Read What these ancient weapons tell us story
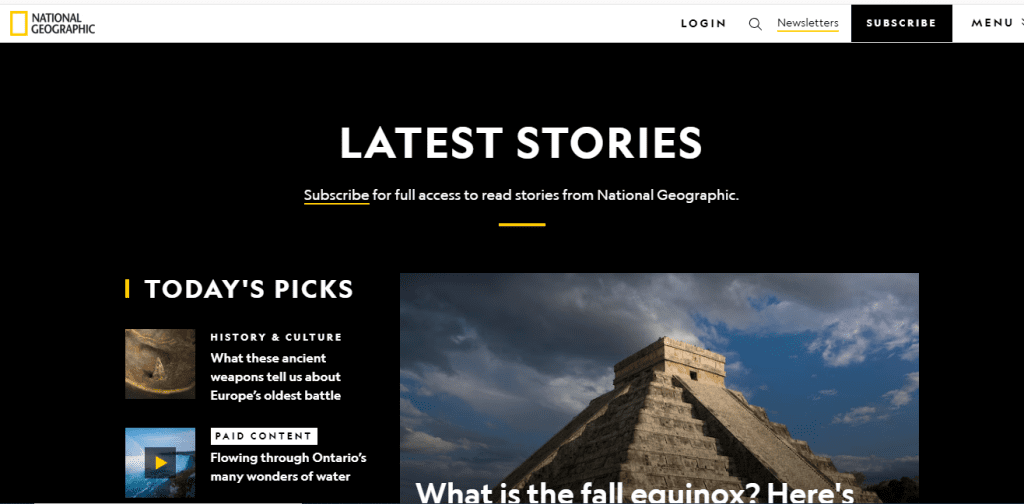 tap(276, 377)
